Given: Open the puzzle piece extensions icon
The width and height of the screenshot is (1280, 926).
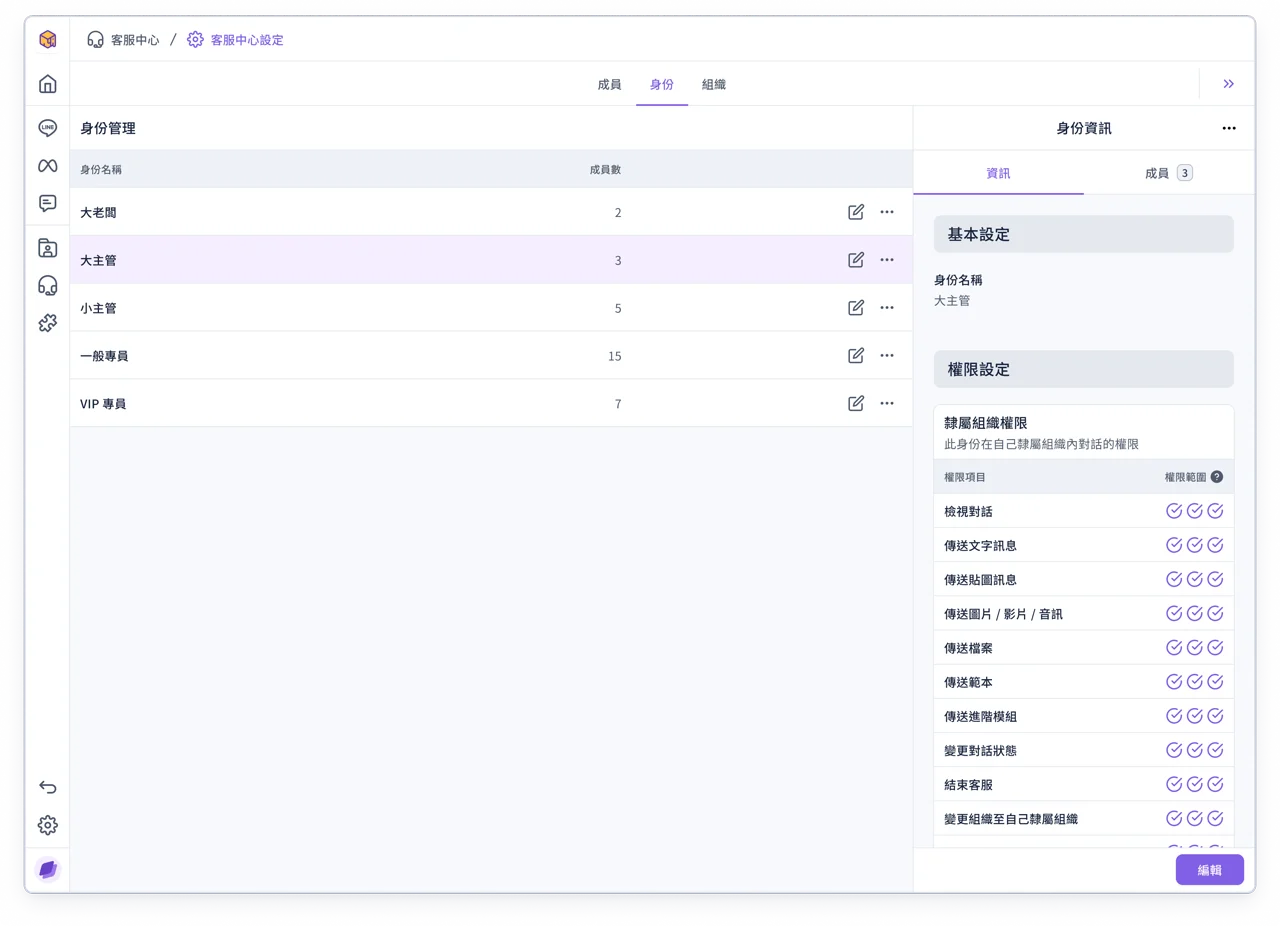Looking at the screenshot, I should [47, 323].
